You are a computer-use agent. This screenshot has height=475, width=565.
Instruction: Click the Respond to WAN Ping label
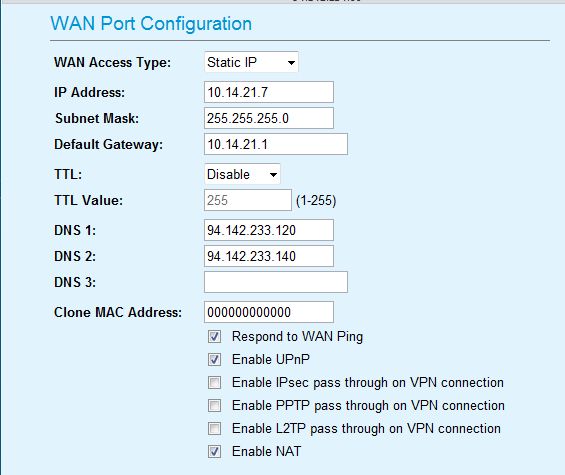[297, 337]
